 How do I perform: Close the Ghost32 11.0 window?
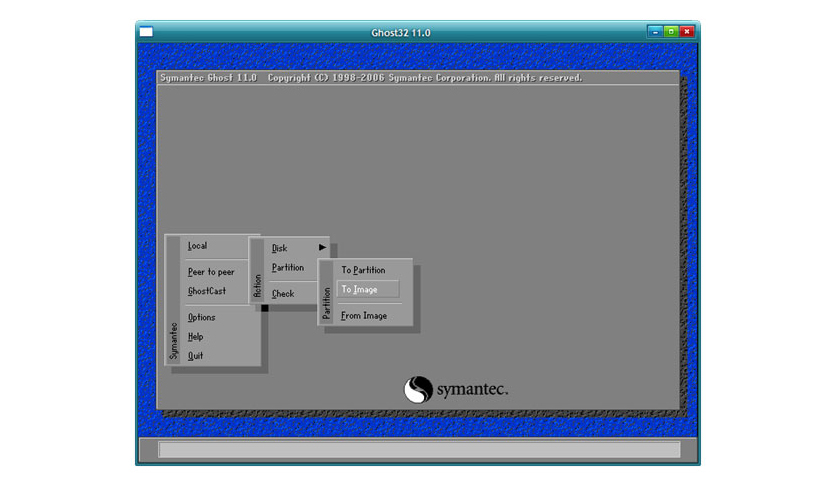click(687, 31)
